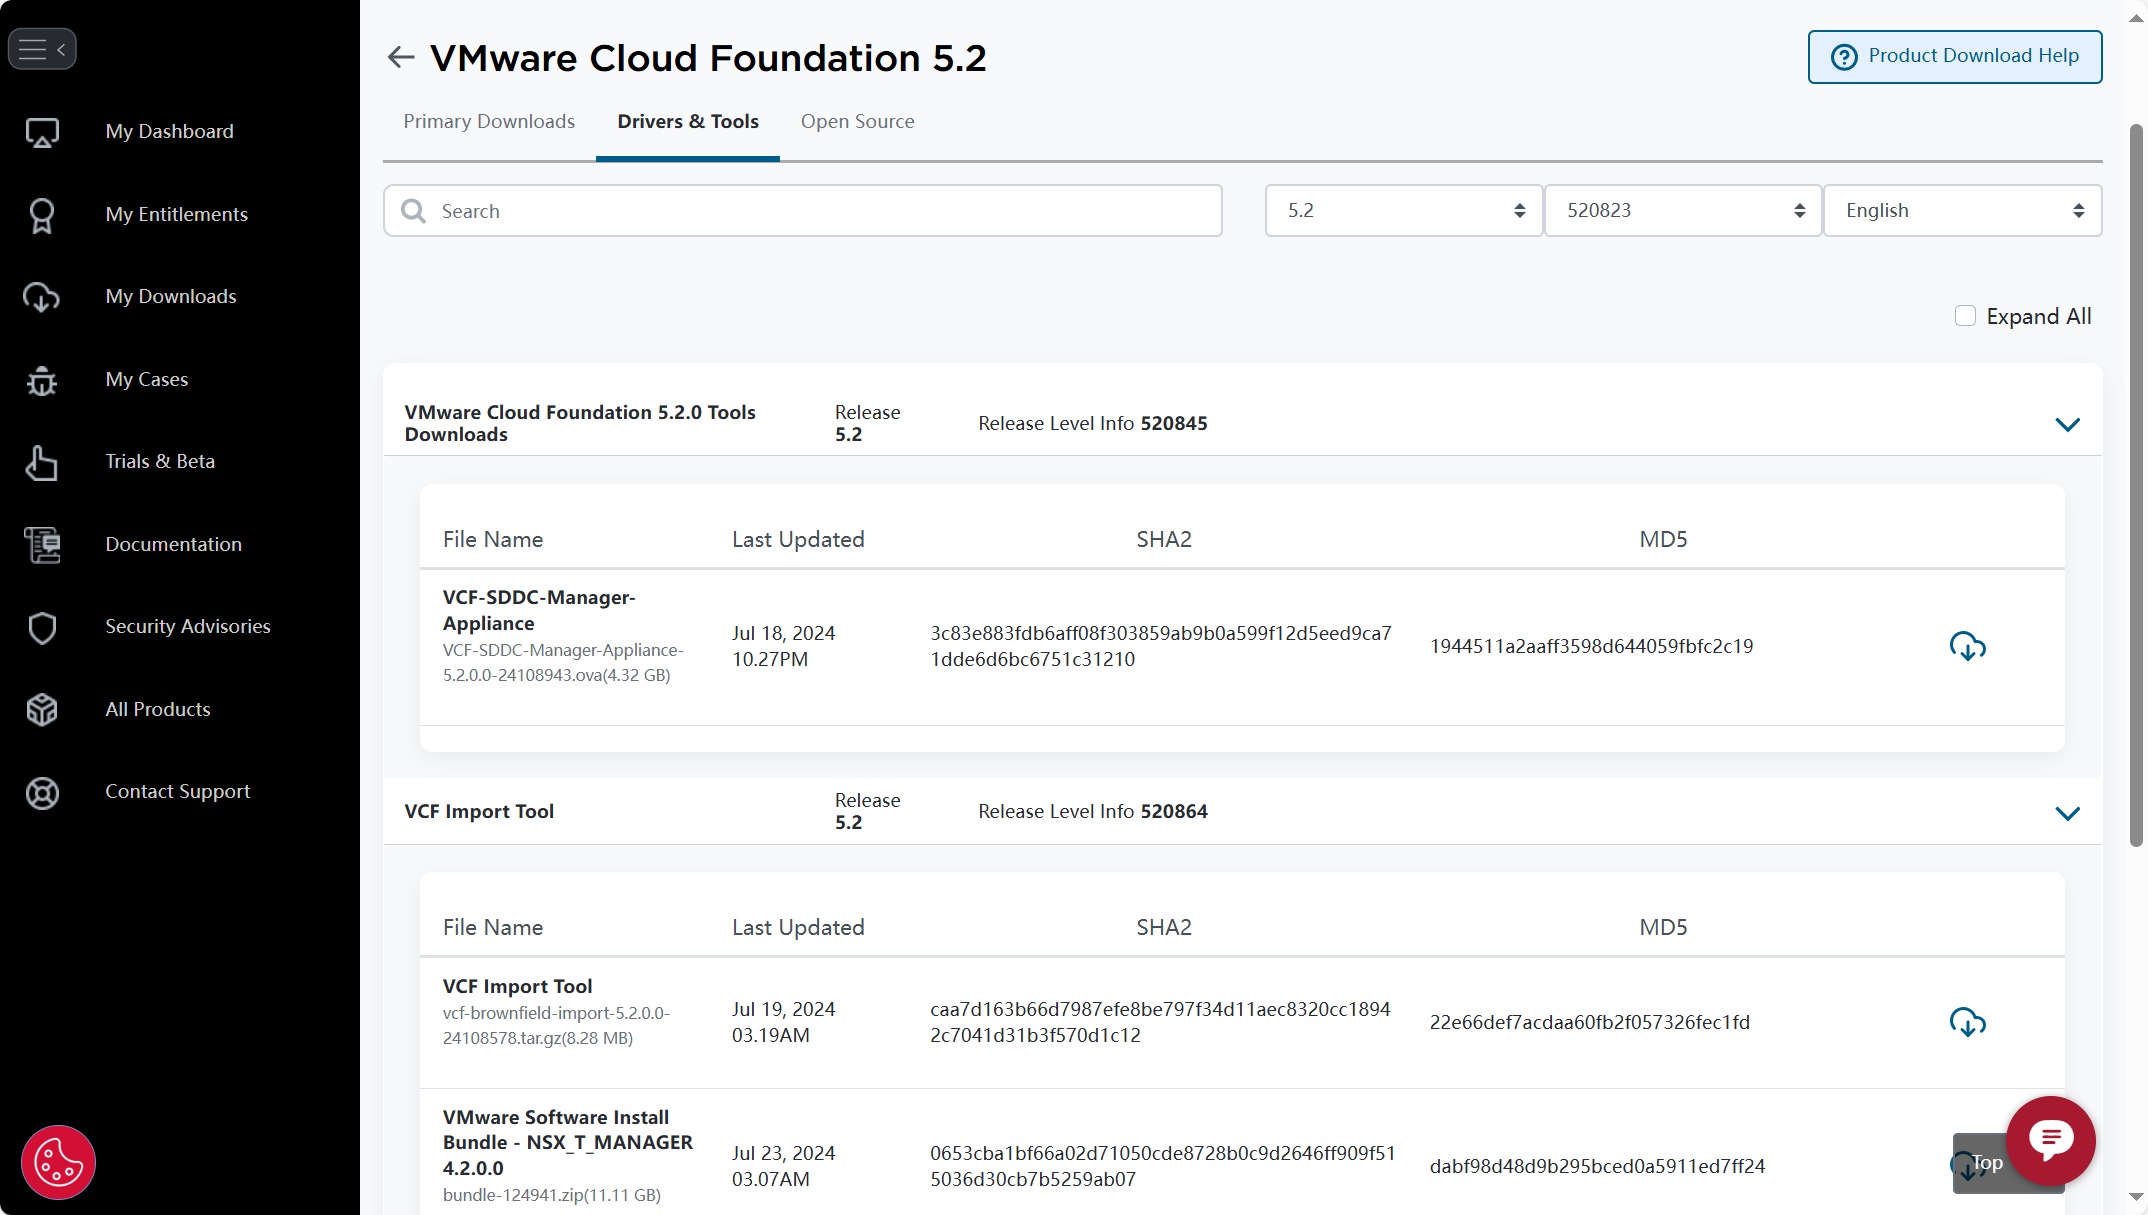
Task: Click the My Downloads cloud icon
Action: point(42,297)
